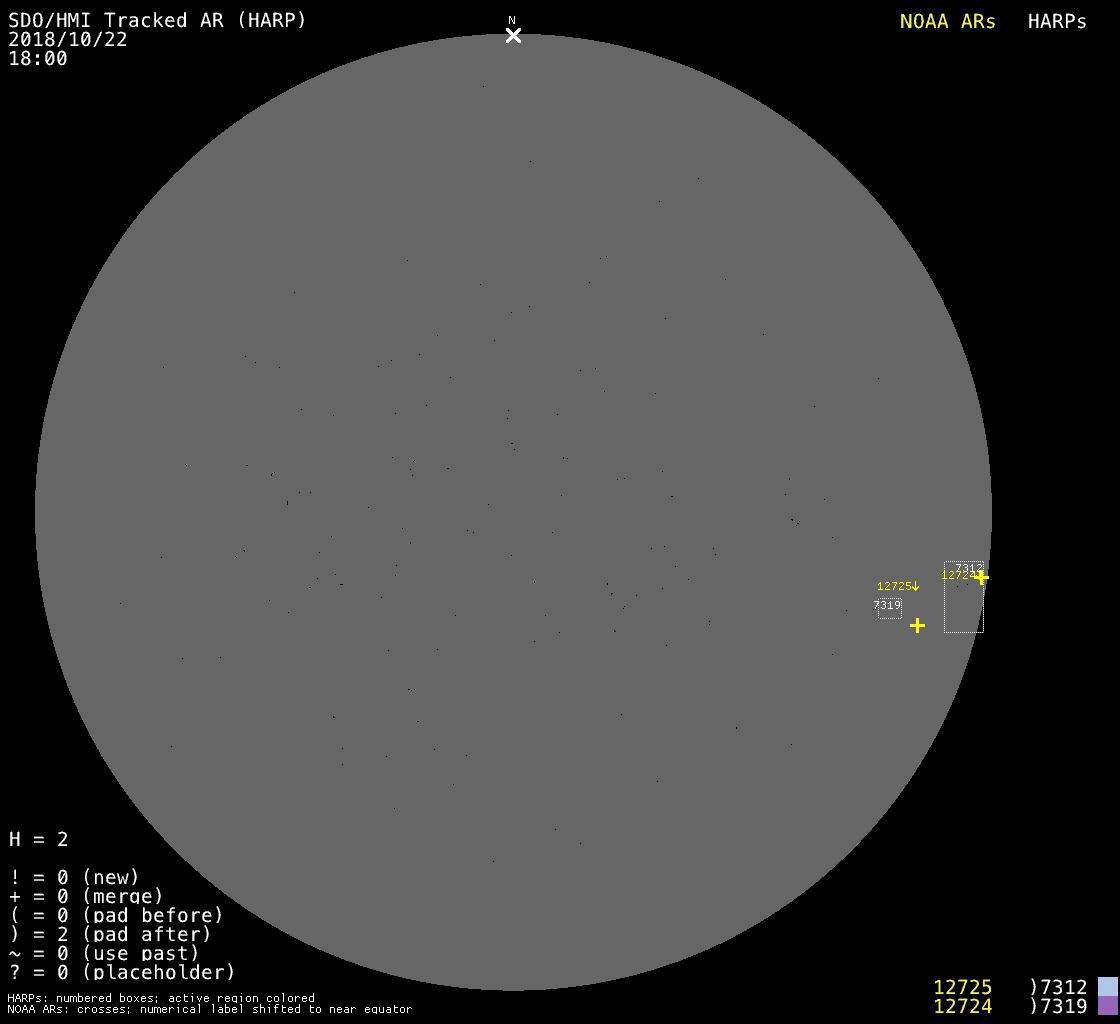The width and height of the screenshot is (1120, 1024).
Task: Click the yellow cross beside HARP 7312
Action: (x=981, y=577)
